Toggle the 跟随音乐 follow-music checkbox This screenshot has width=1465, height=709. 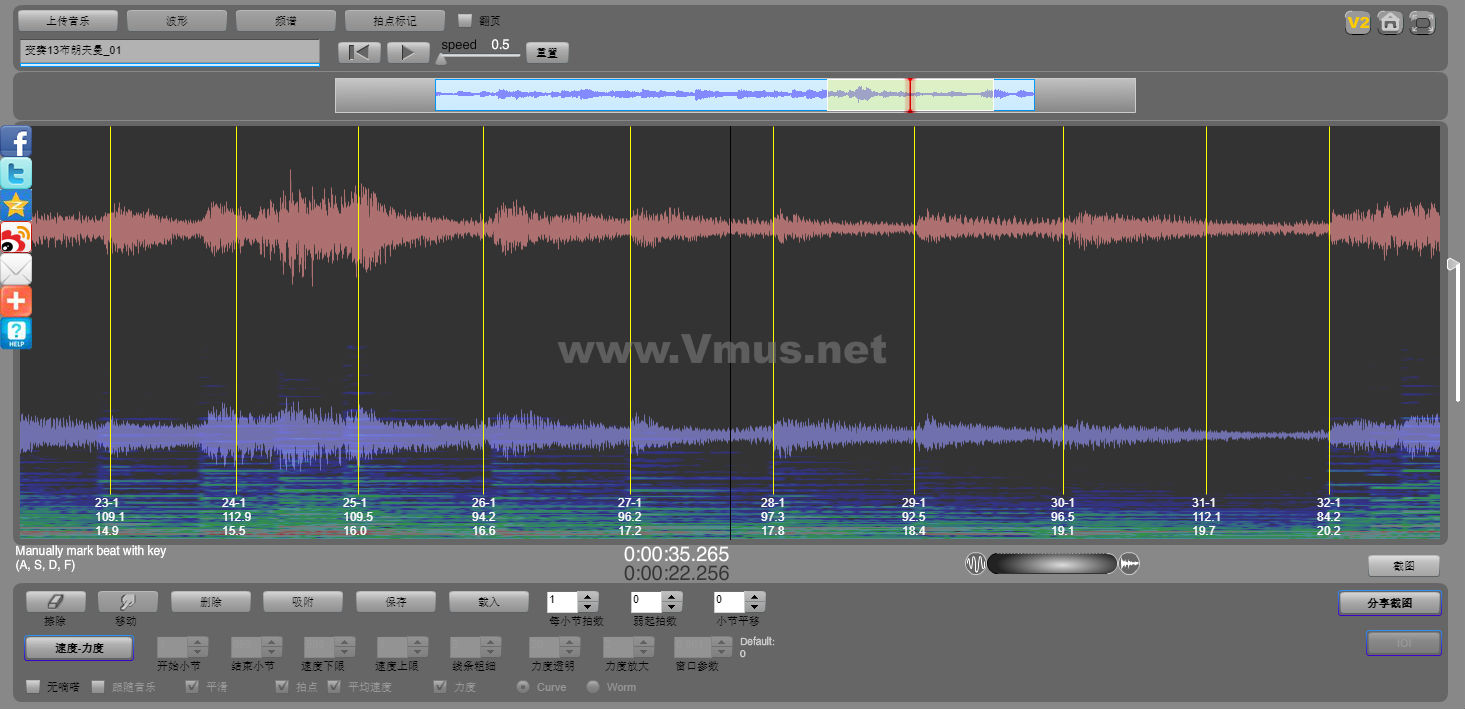[x=98, y=687]
